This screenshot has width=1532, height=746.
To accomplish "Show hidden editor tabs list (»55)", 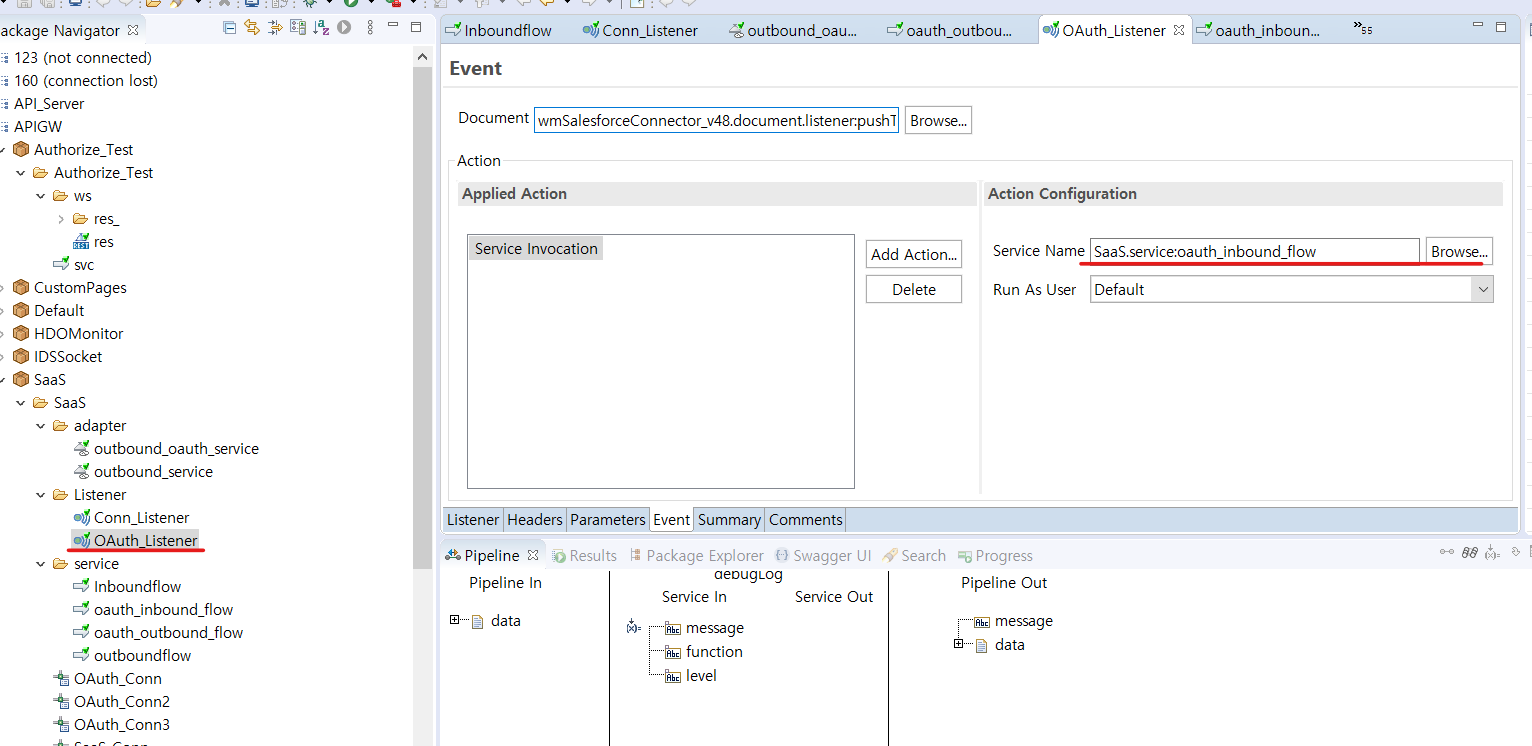I will [x=1363, y=29].
